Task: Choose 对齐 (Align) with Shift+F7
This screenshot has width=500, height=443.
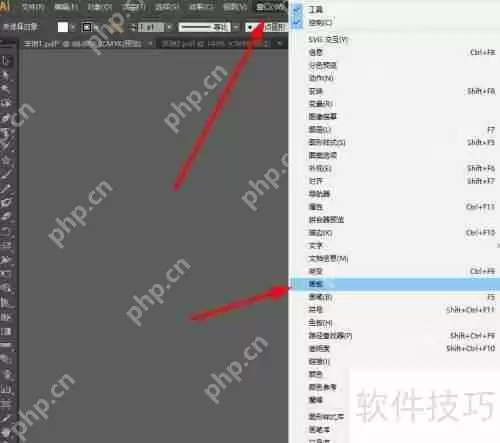Action: pos(394,181)
